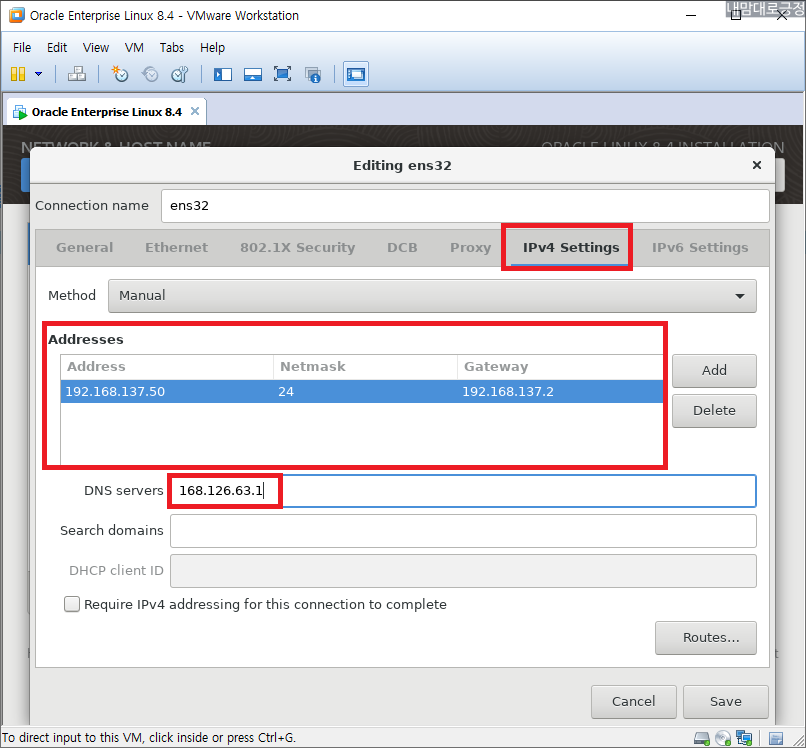Switch to the IPv4 Settings tab

571,247
